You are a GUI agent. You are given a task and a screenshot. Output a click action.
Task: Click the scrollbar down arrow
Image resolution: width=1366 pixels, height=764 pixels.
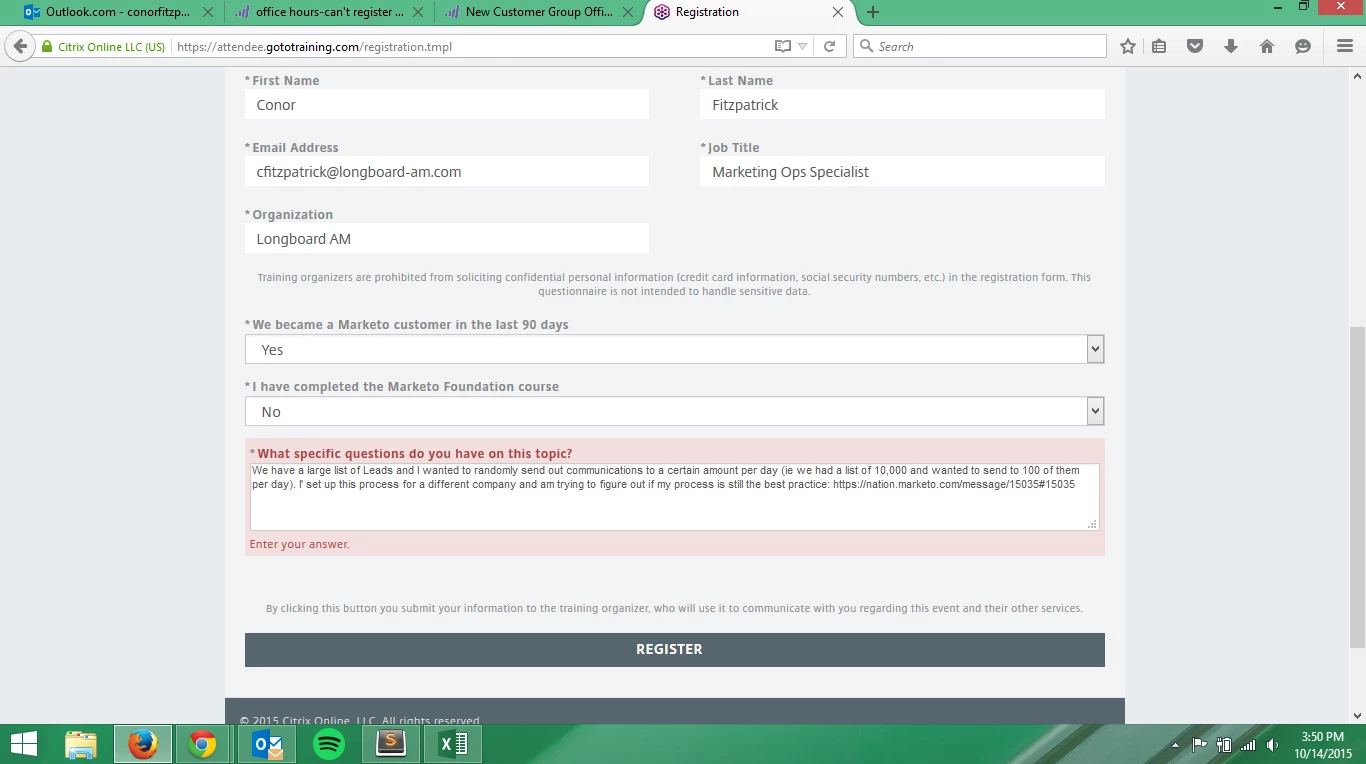1357,715
